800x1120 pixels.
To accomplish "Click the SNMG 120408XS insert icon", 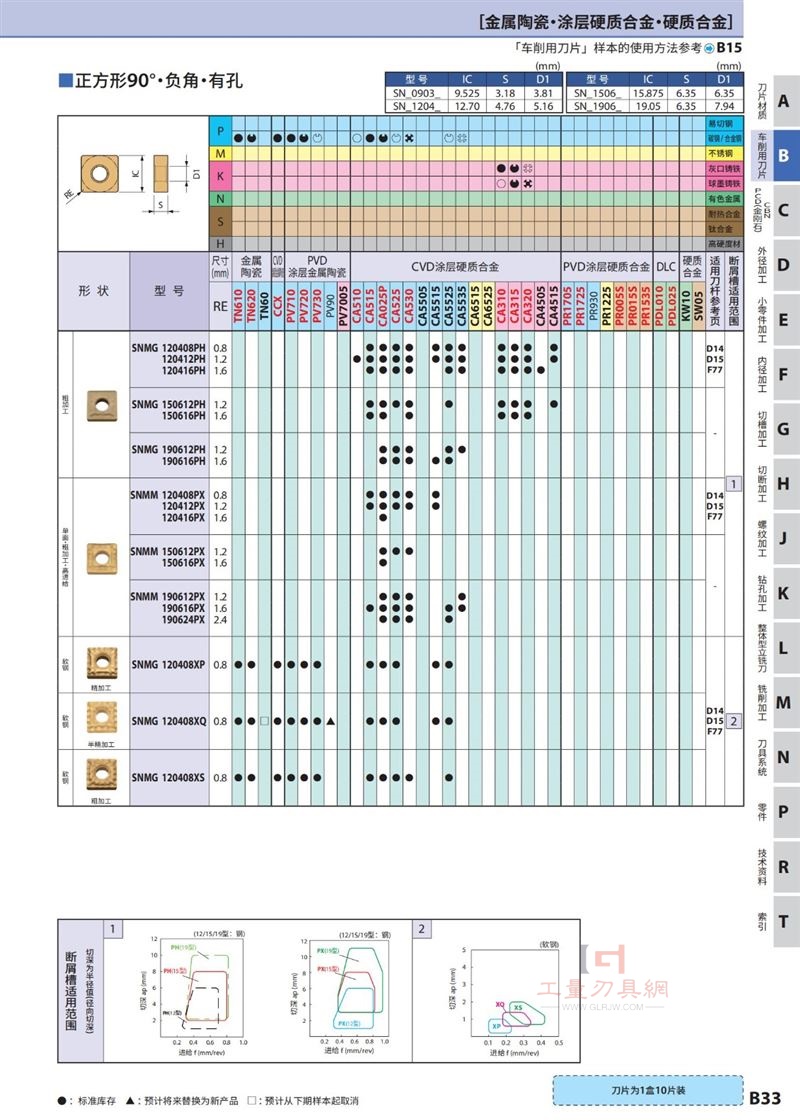I will click(x=101, y=774).
